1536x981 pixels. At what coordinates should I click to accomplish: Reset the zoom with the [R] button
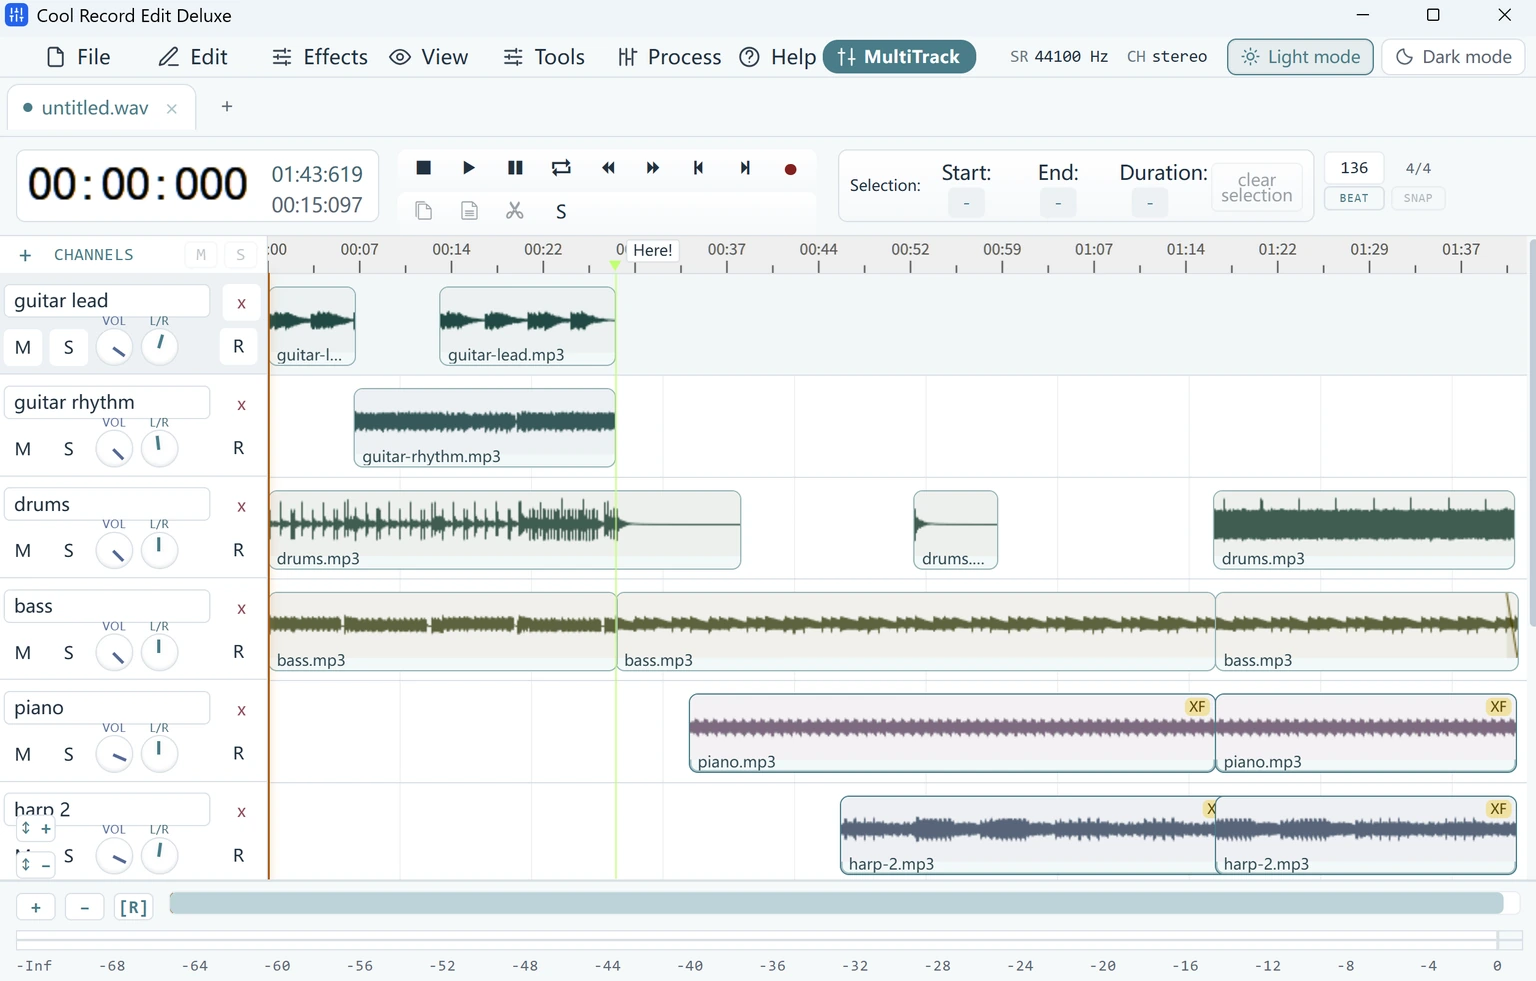click(133, 907)
